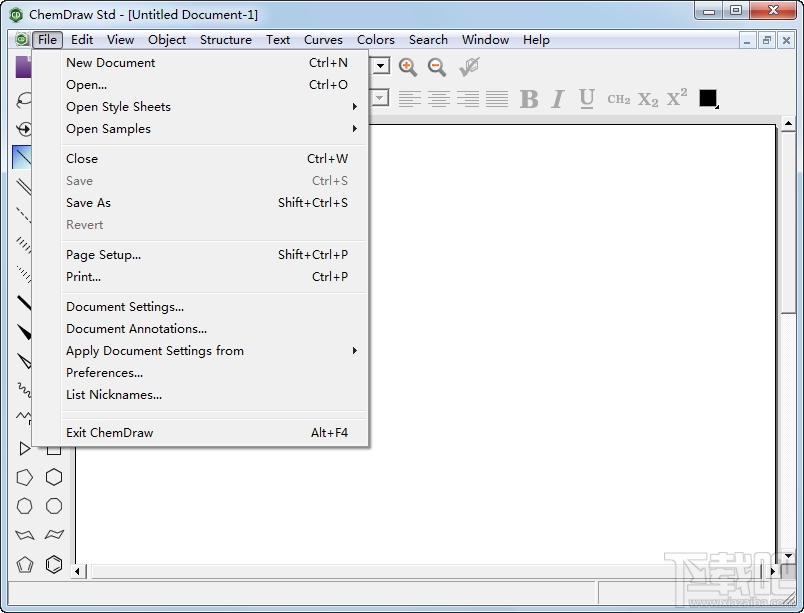The width and height of the screenshot is (804, 613).
Task: Select the Acyclic Chain tool
Action: tap(24, 416)
